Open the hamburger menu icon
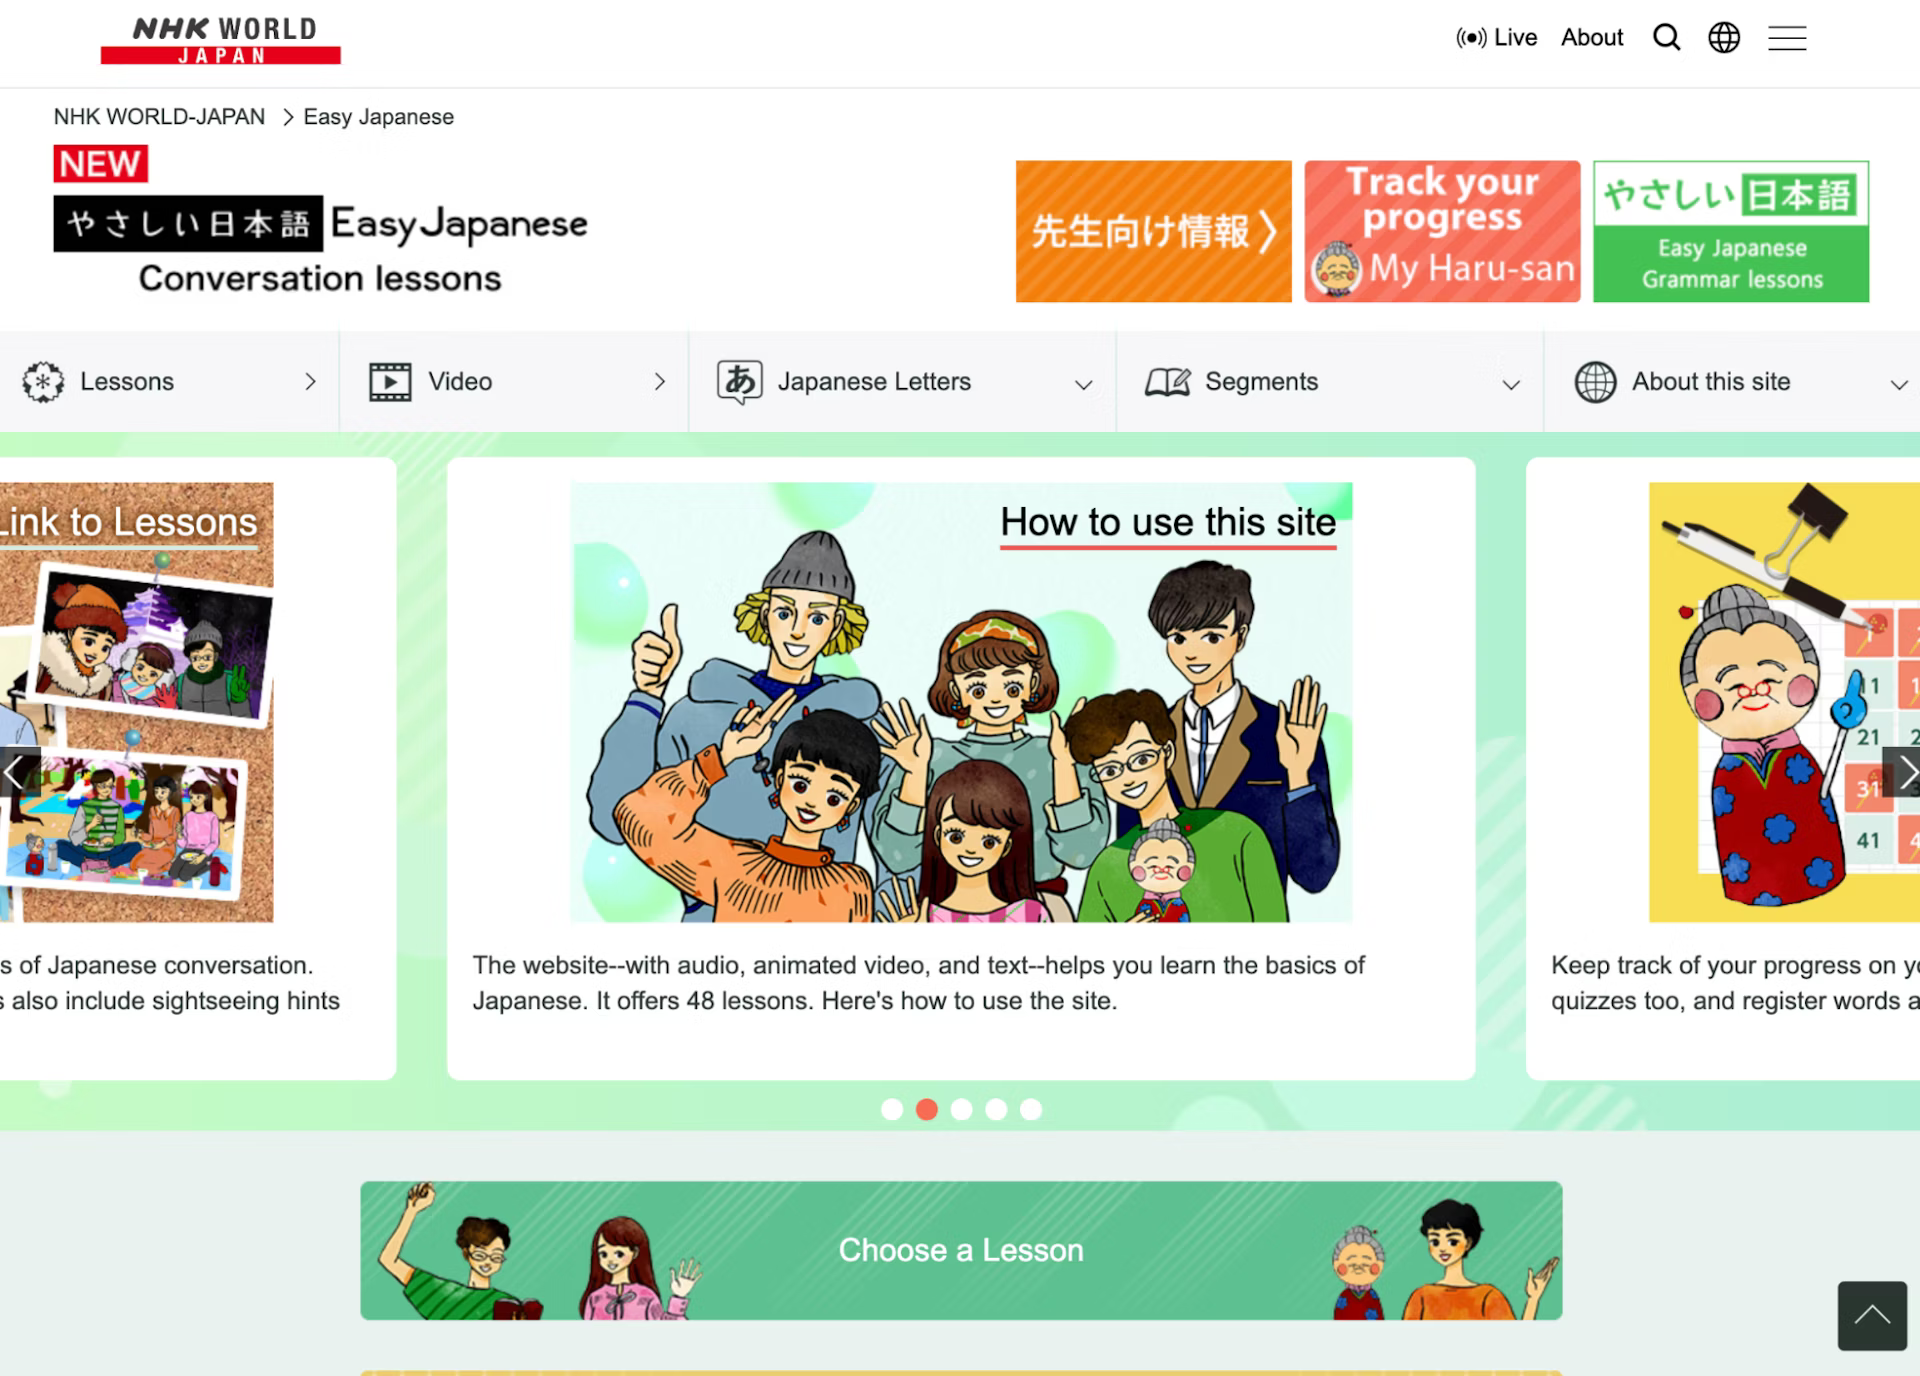1920x1376 pixels. coord(1787,38)
